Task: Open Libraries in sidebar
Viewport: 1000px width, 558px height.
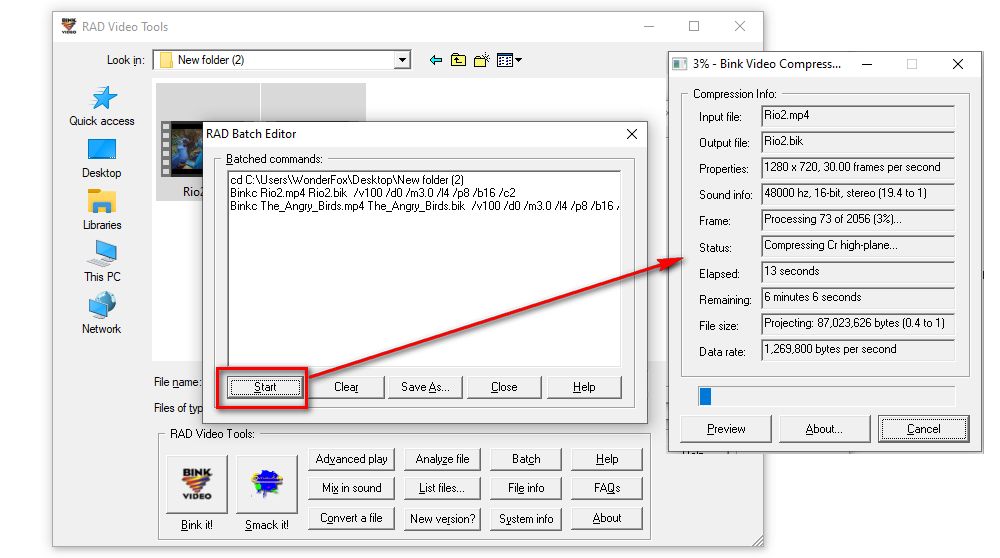Action: tap(102, 210)
